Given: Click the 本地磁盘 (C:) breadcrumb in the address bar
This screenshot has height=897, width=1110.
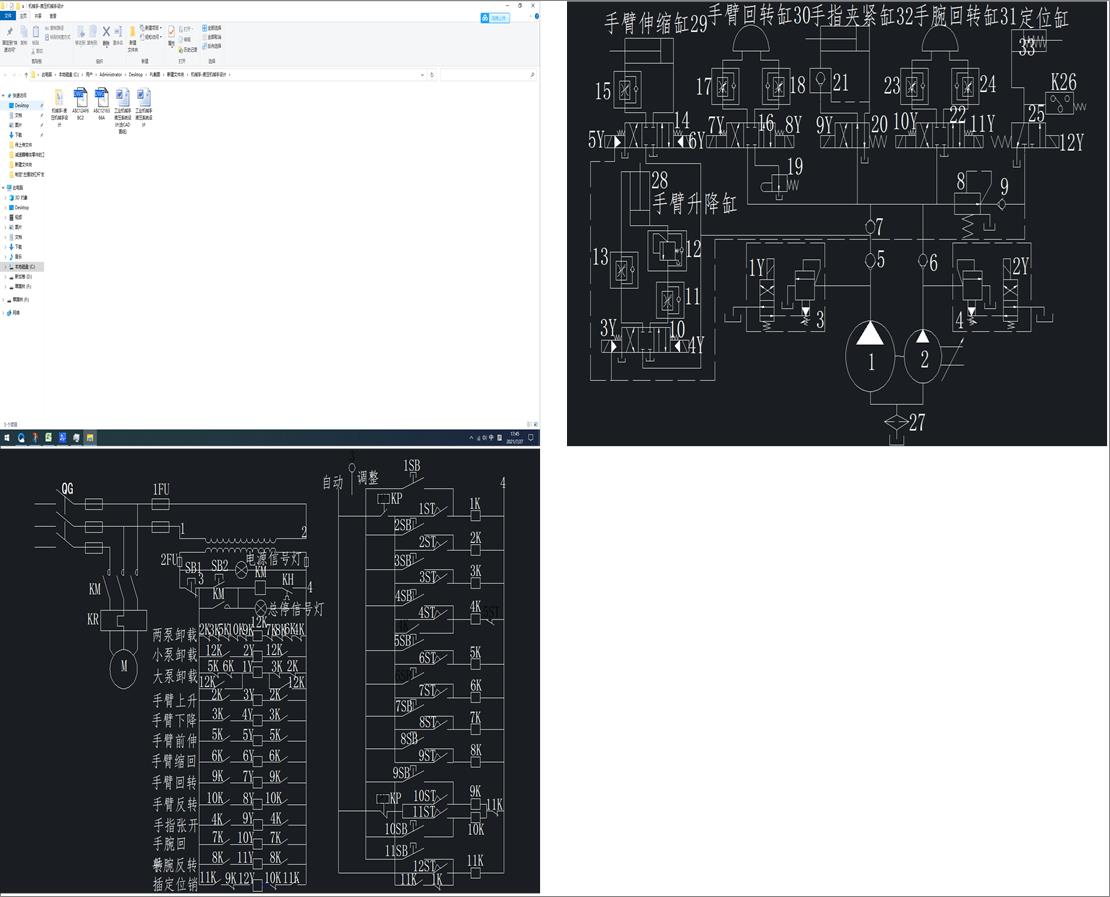Looking at the screenshot, I should coord(69,74).
